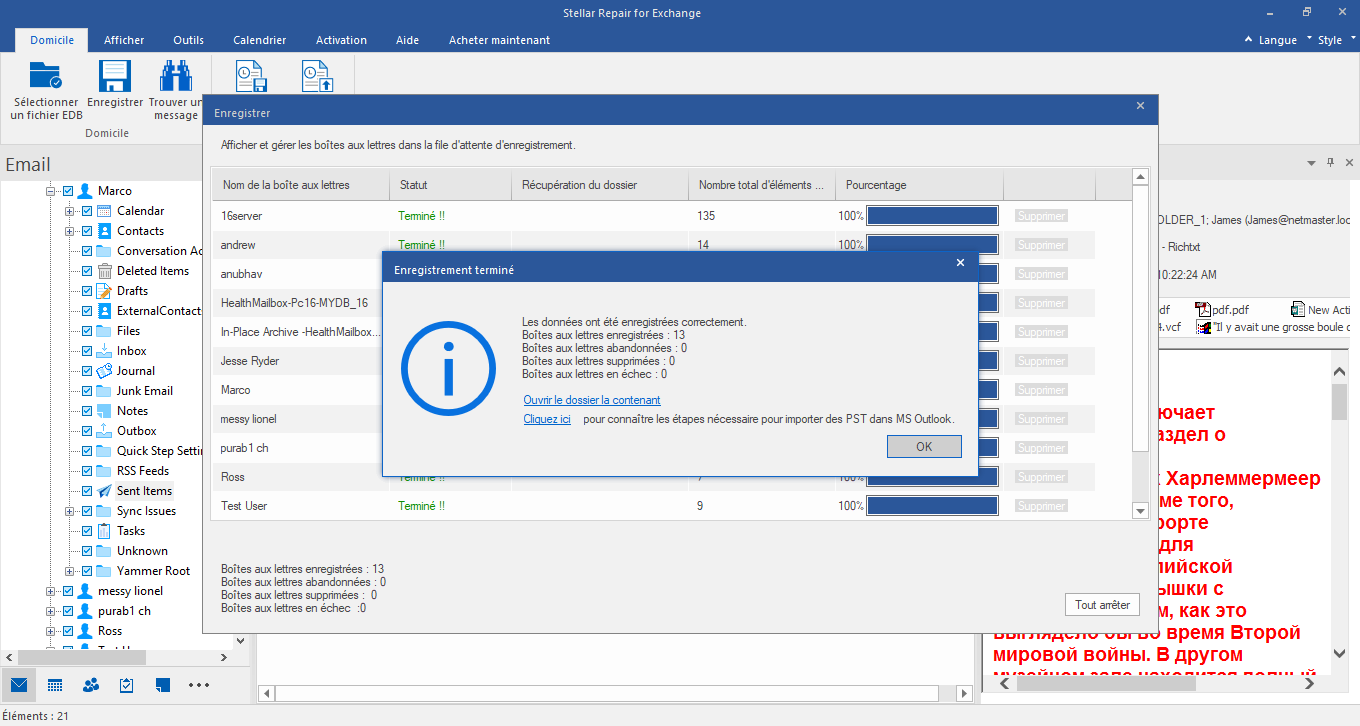Toggle the Sync Issues checkbox

pos(87,511)
